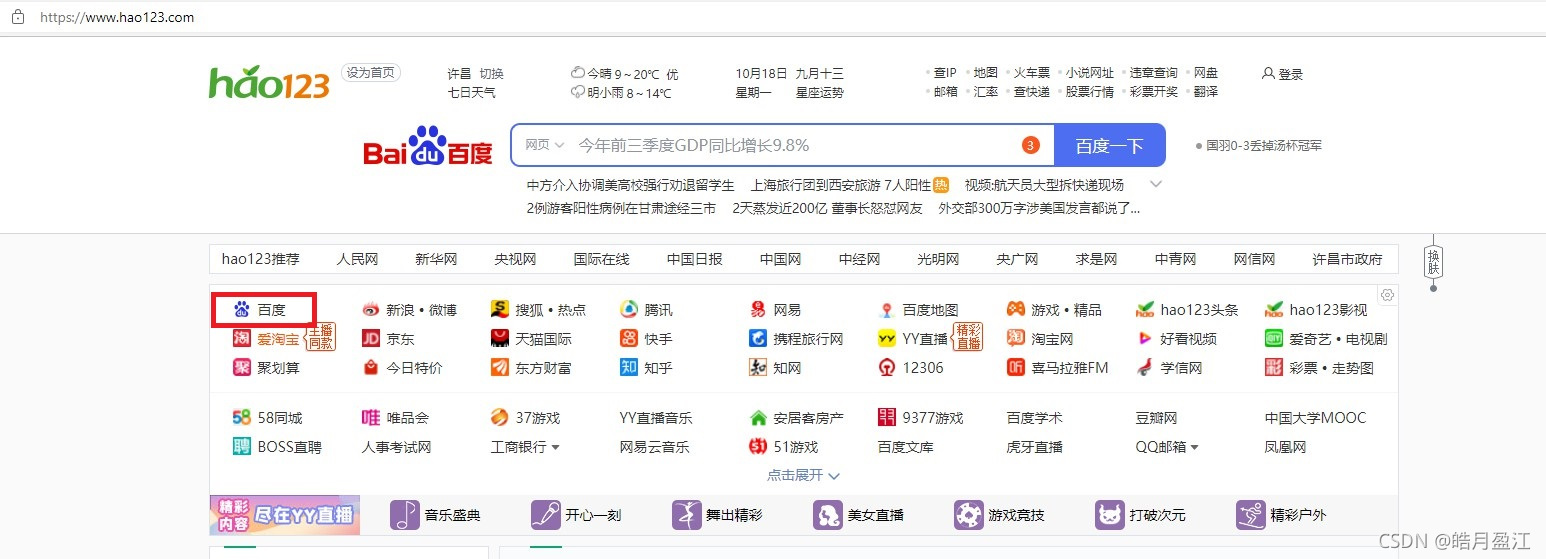Click the user login icon 登录
Image resolution: width=1546 pixels, height=559 pixels.
coord(1267,74)
